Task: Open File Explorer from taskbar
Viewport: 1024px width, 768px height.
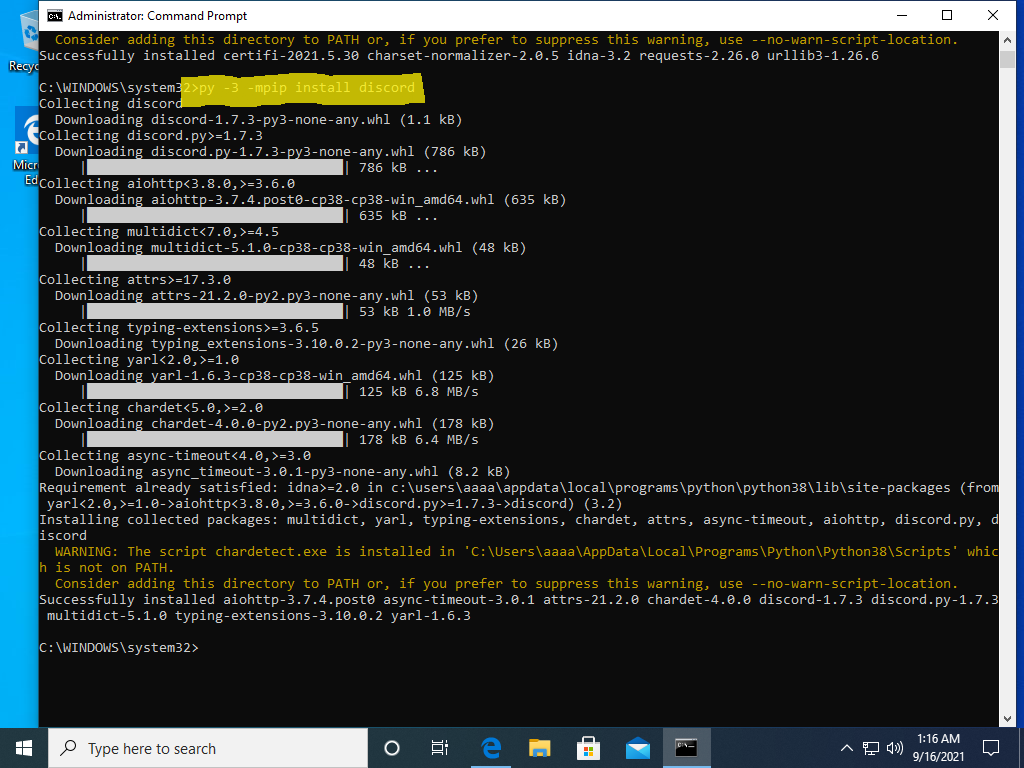Action: coord(539,748)
